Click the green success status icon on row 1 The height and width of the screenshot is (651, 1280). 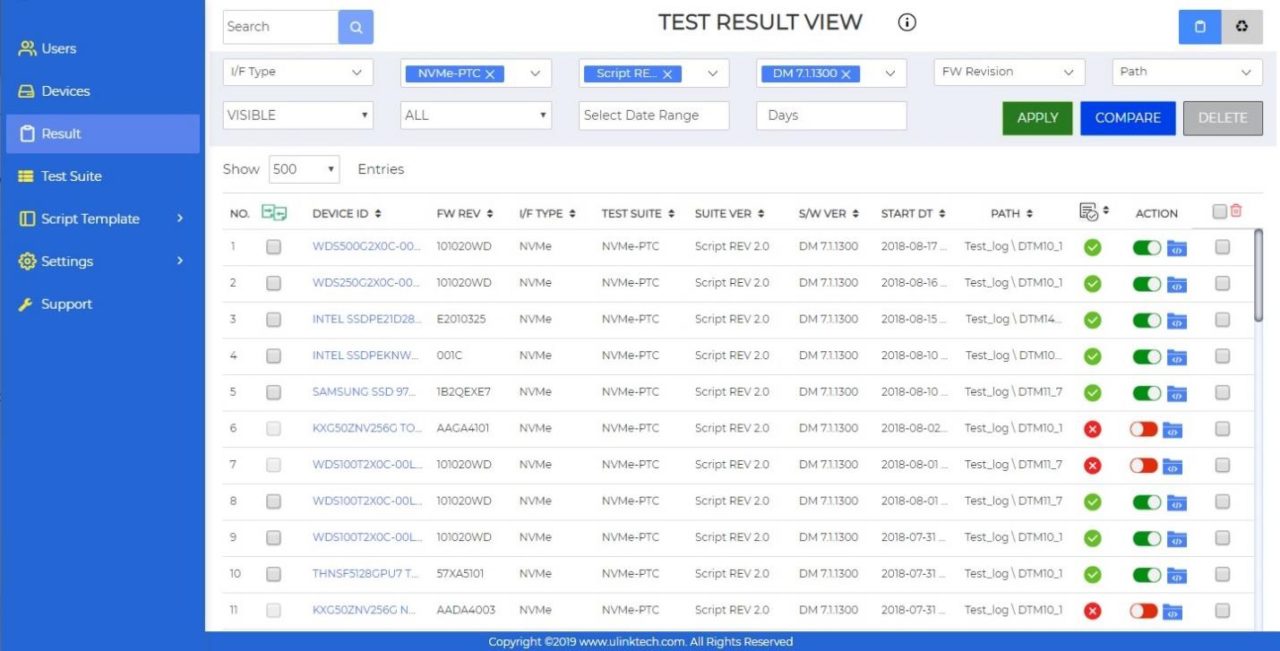(x=1092, y=246)
